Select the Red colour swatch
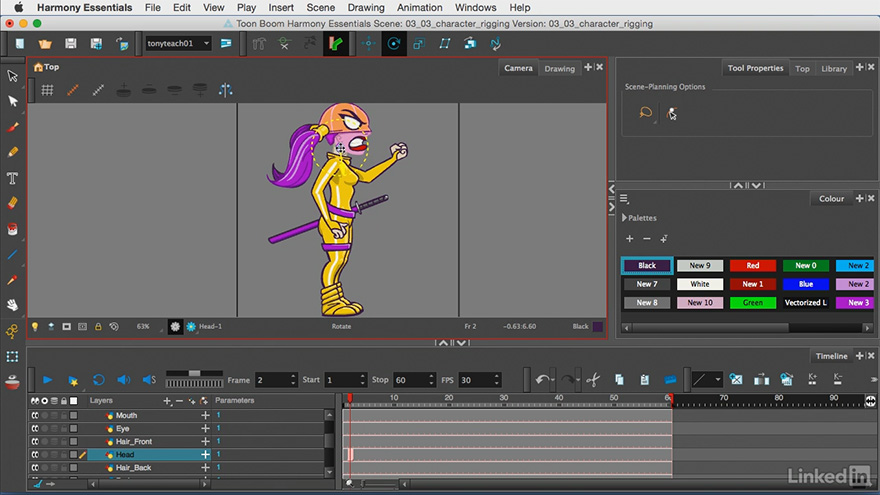Screen dimensions: 880x495 (752, 265)
